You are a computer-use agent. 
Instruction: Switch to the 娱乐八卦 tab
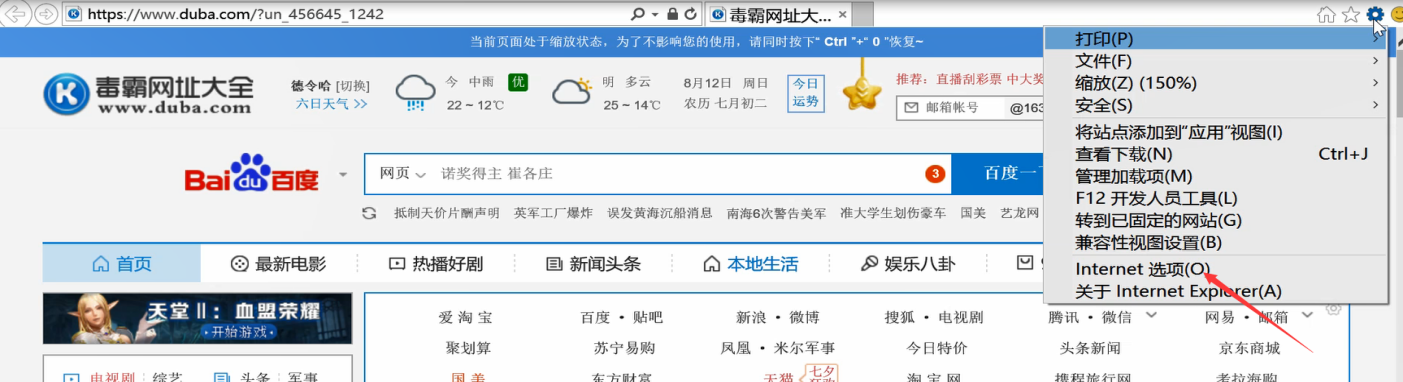tap(907, 264)
